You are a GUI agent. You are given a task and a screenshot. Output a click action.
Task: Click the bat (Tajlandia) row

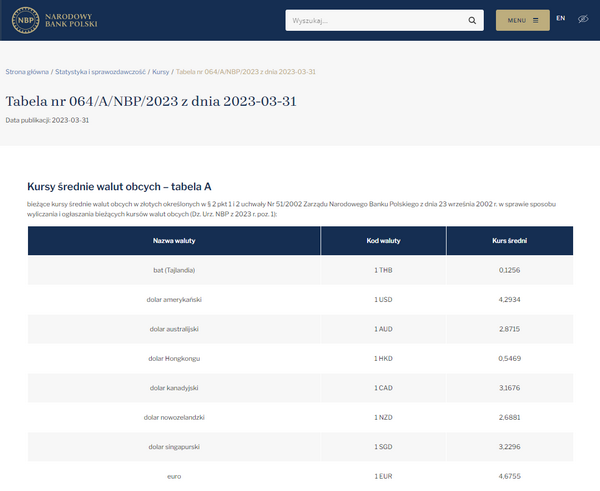(173, 270)
